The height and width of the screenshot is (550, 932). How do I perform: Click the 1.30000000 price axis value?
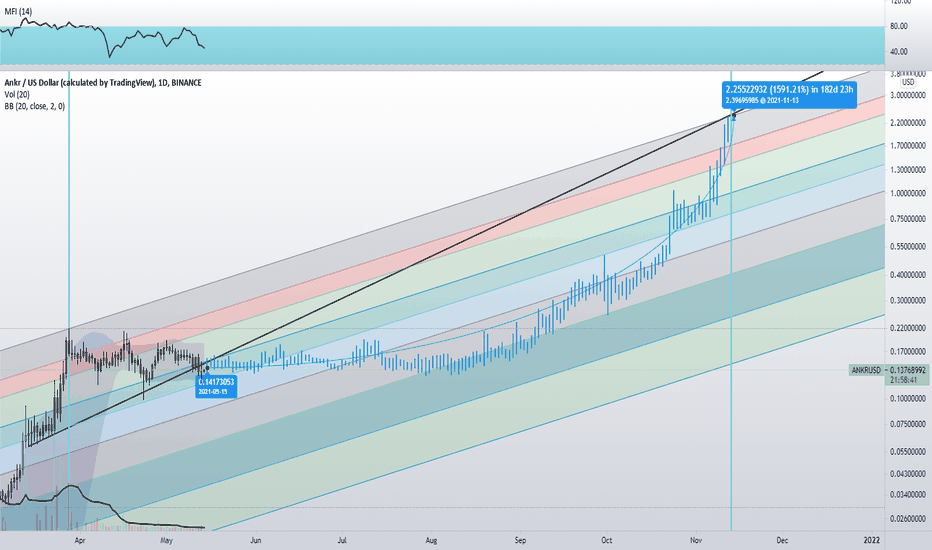pos(908,169)
